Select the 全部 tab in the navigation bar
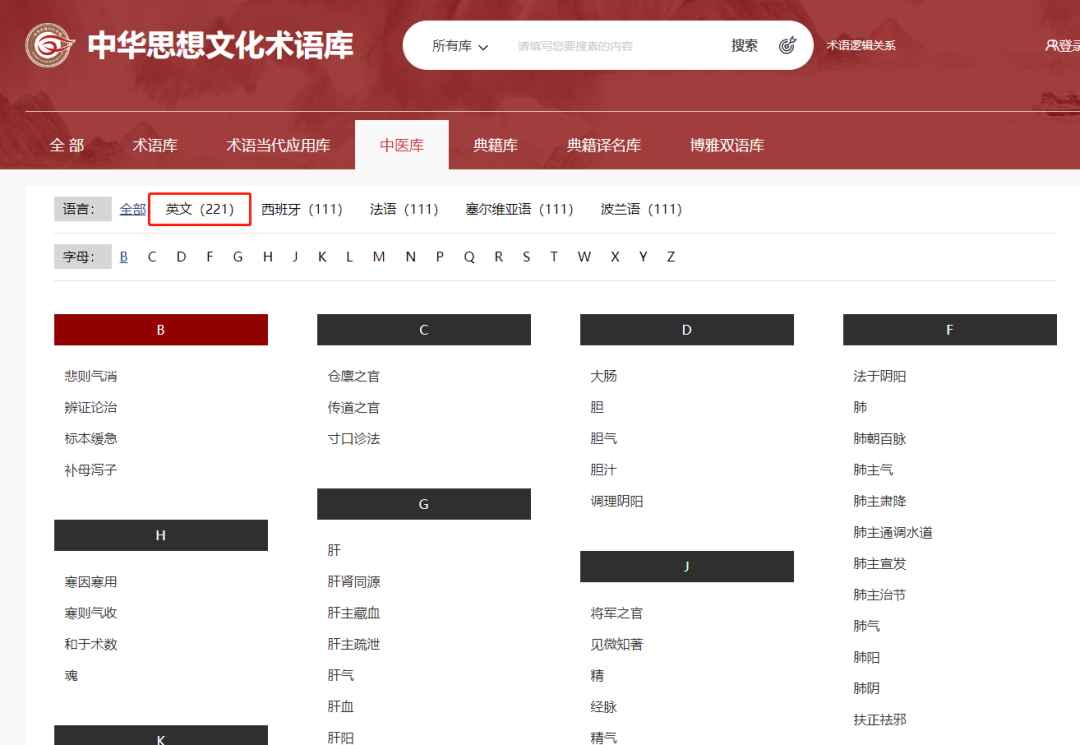The image size is (1080, 745). tap(67, 144)
